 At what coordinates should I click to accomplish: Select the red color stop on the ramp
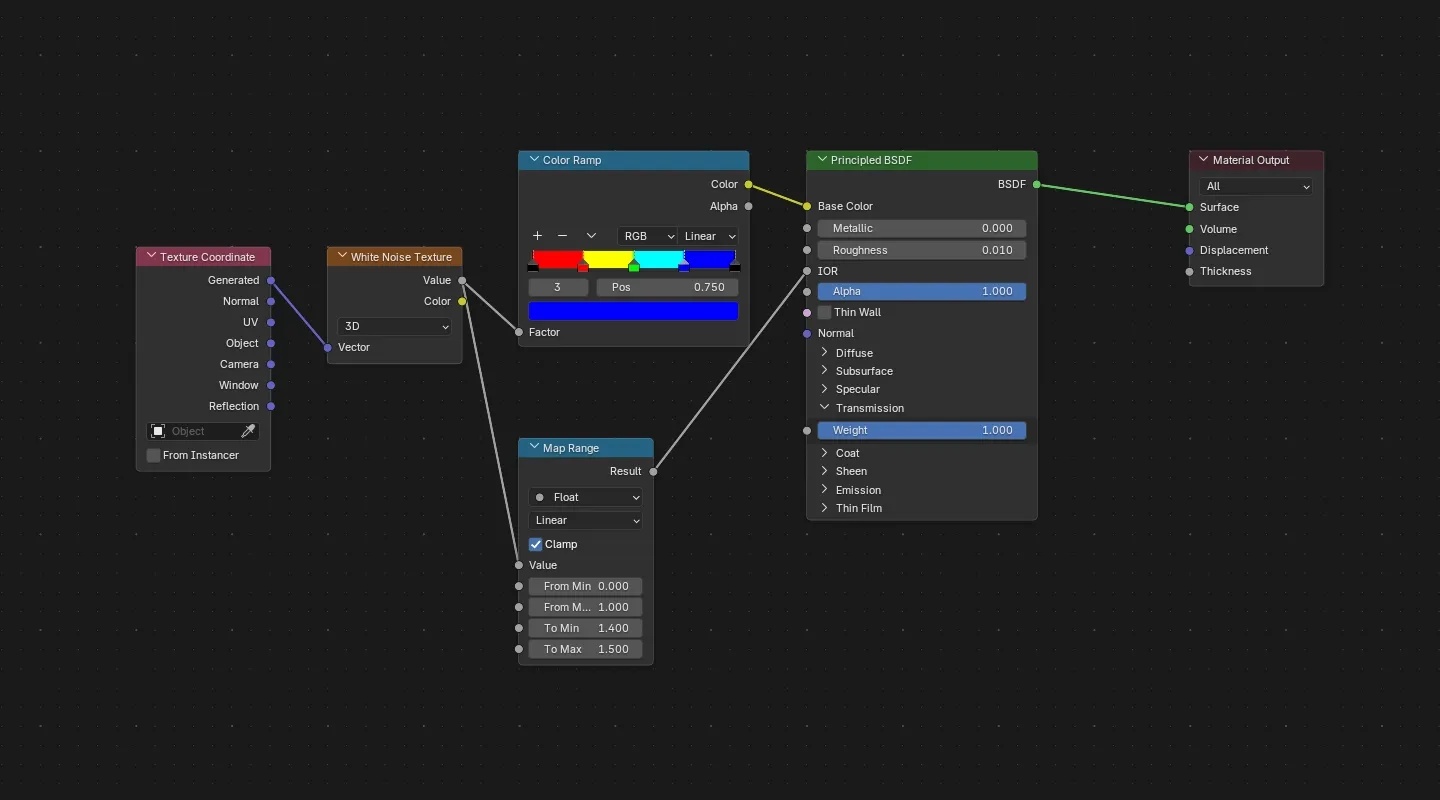[x=583, y=266]
